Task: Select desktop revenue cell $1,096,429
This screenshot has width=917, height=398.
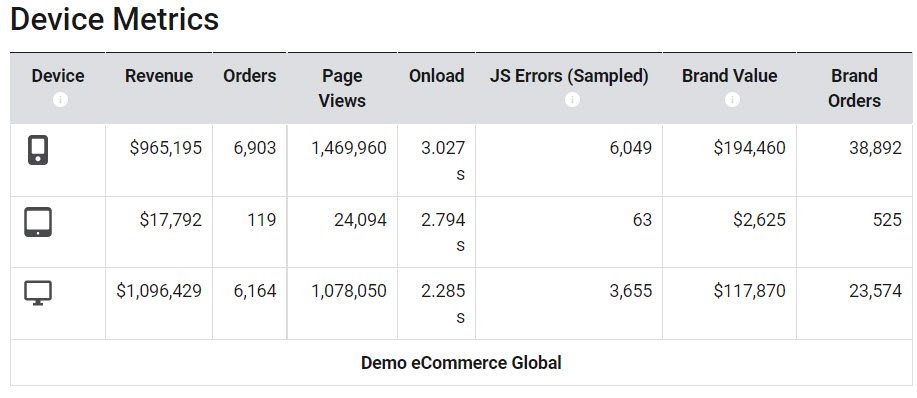Action: [159, 290]
